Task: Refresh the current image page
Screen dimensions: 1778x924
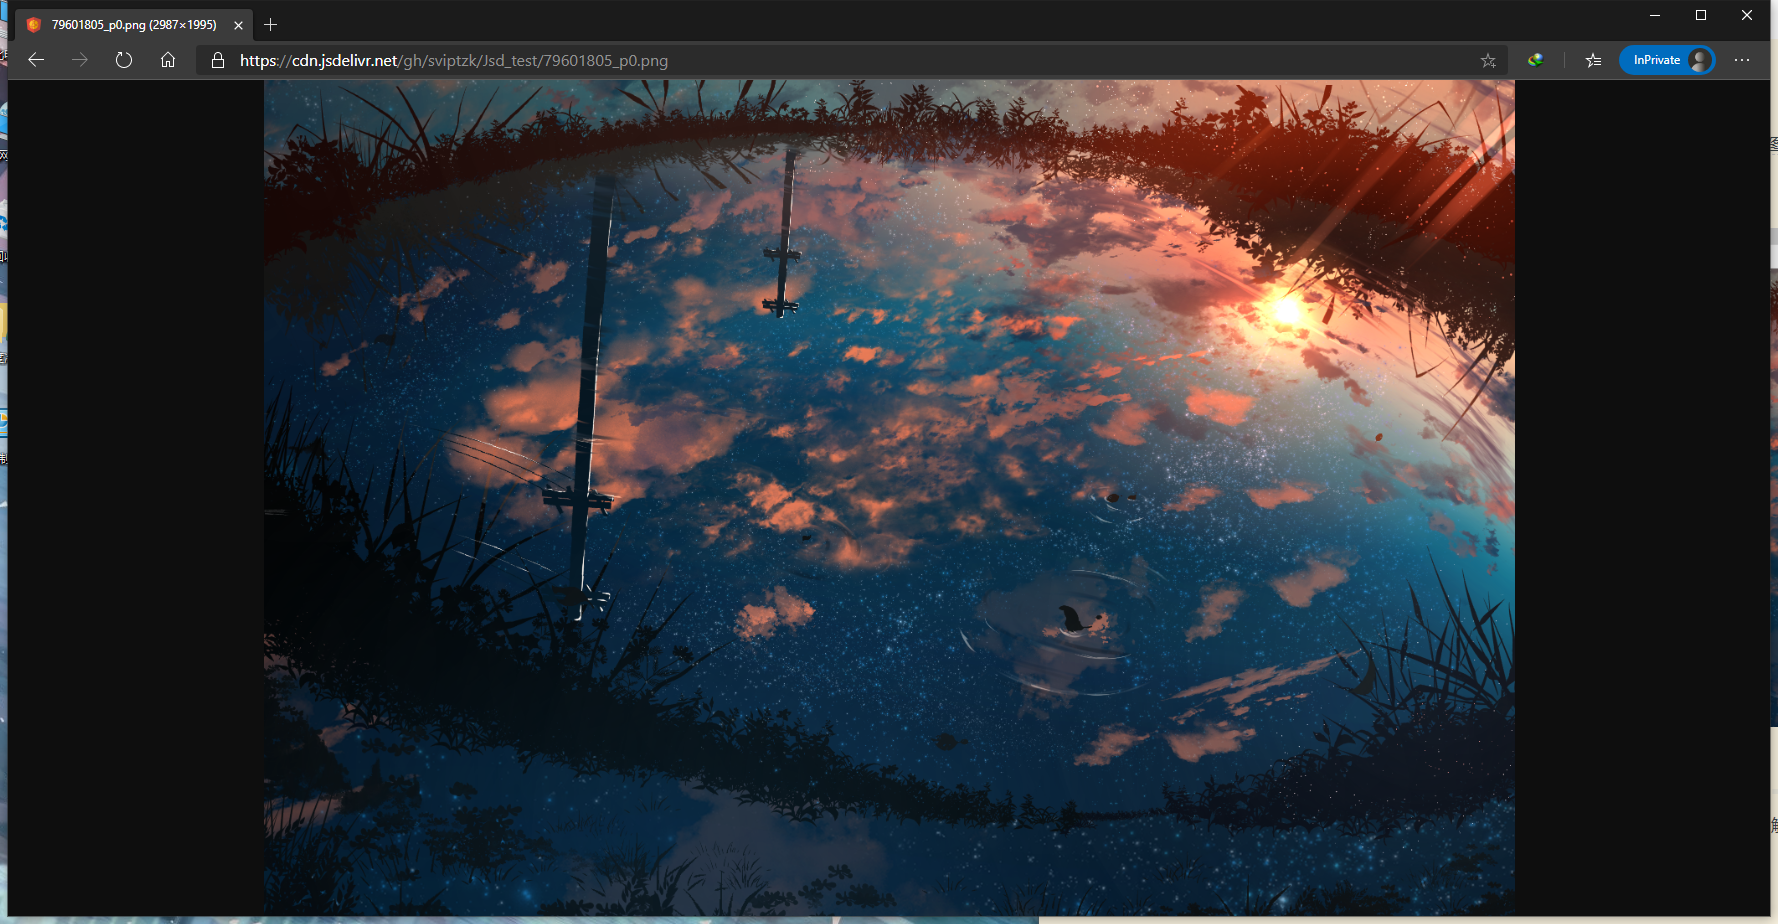Action: [124, 60]
